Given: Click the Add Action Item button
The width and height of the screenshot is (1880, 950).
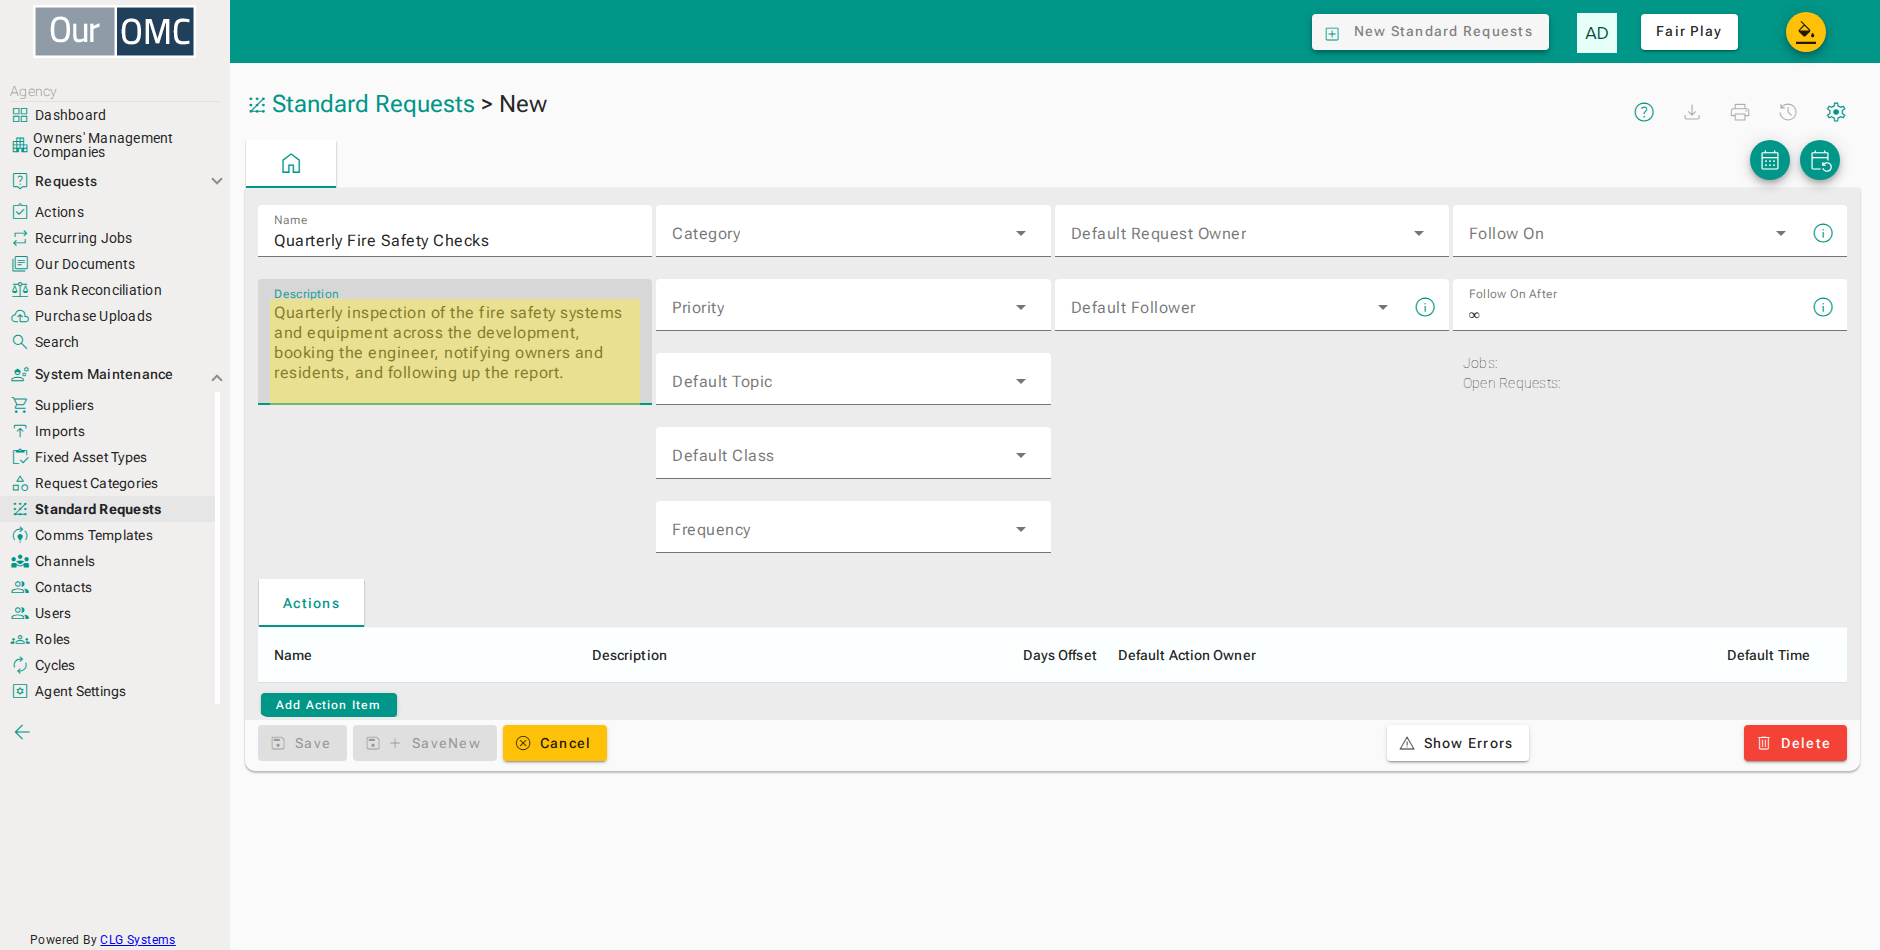Looking at the screenshot, I should pos(328,705).
